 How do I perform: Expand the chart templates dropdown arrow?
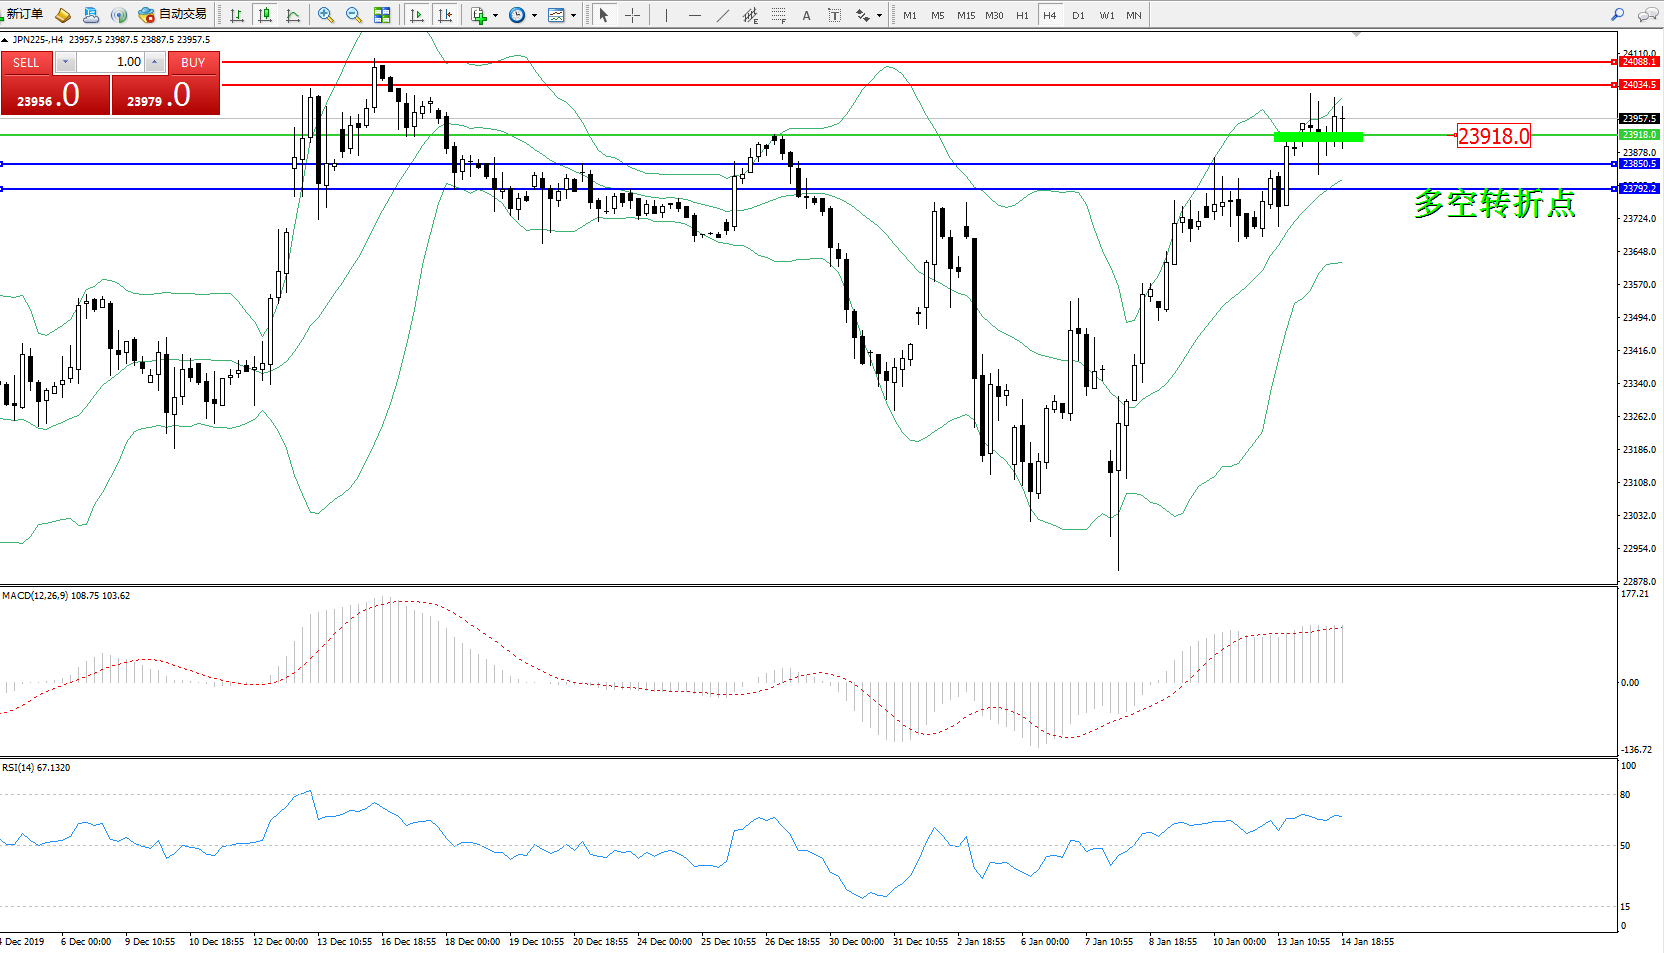tap(573, 15)
